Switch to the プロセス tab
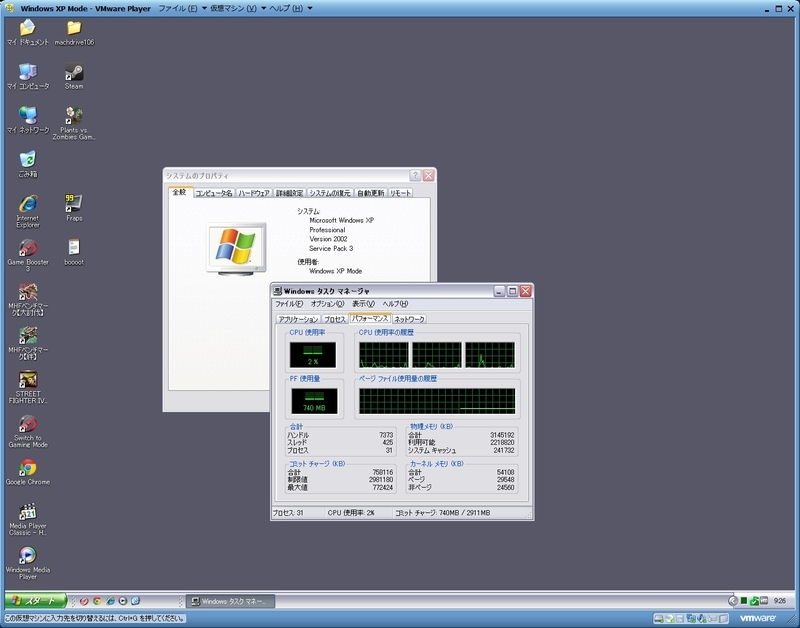The image size is (800, 628). click(335, 319)
